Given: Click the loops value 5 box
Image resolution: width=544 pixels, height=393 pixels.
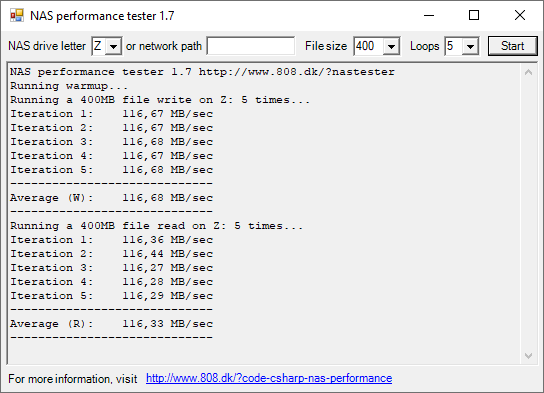Looking at the screenshot, I should (454, 46).
